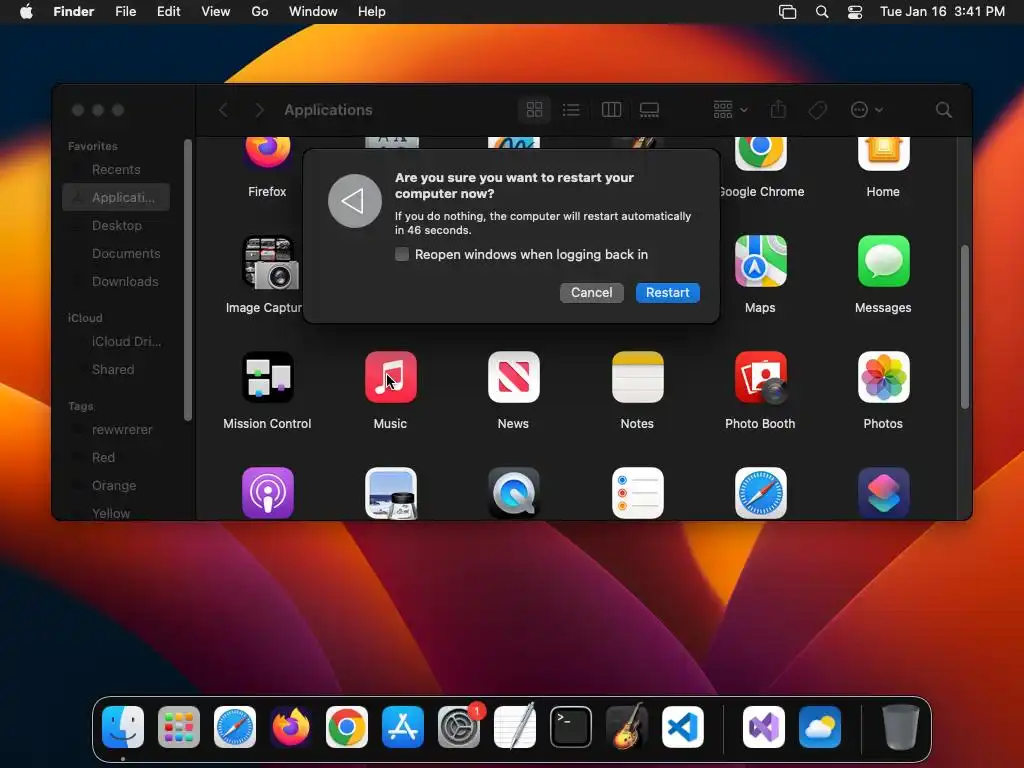Image resolution: width=1024 pixels, height=768 pixels.
Task: Open the Finder menu in menu bar
Action: click(74, 12)
